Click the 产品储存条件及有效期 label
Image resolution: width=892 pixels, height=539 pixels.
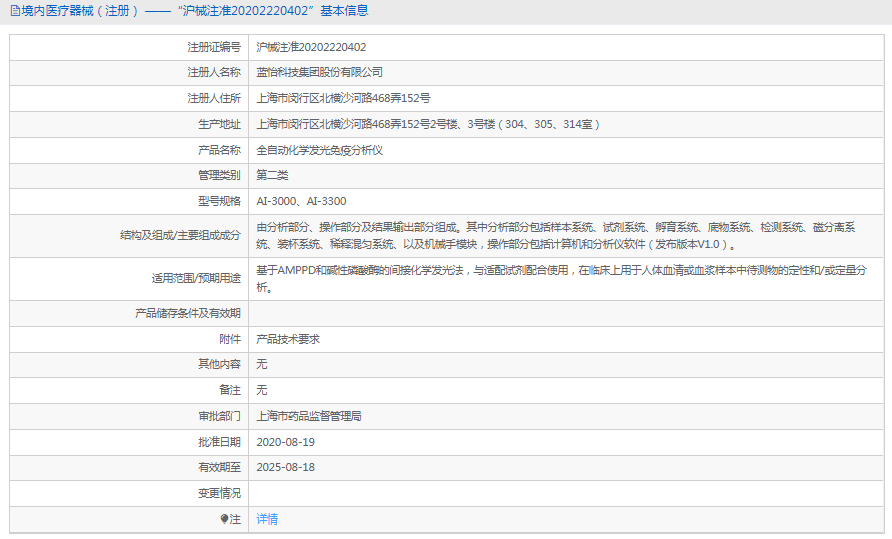pyautogui.click(x=188, y=314)
